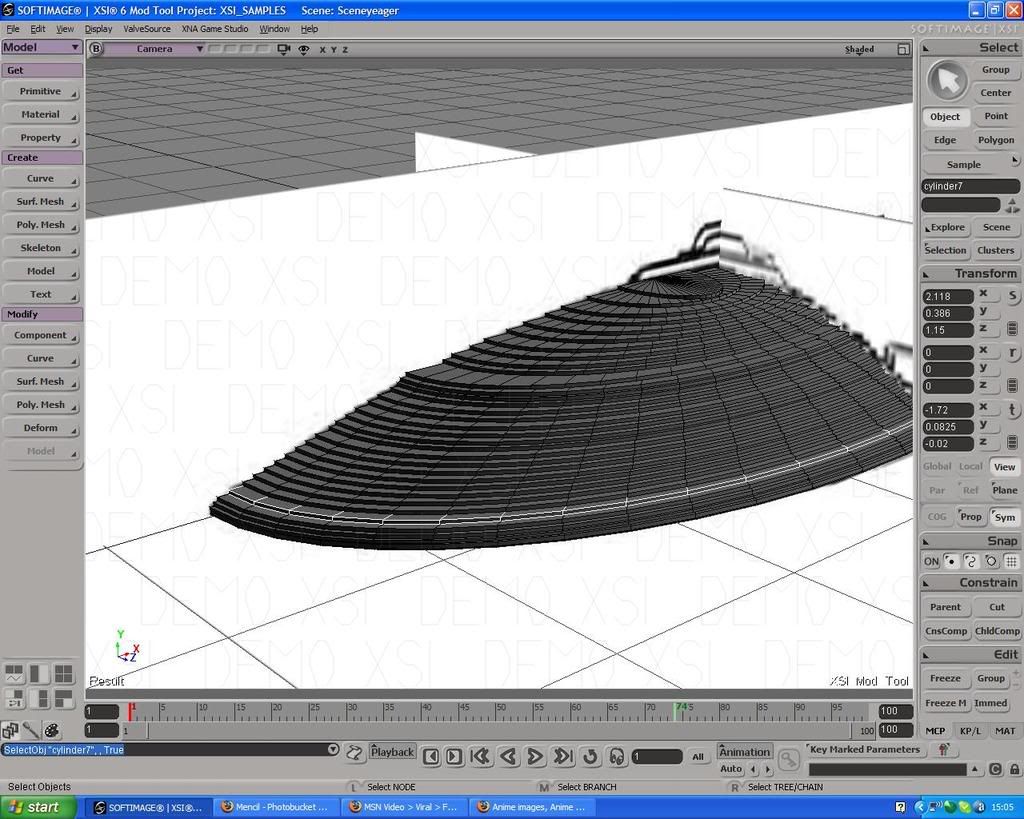Select the four-pane viewport layout icon
This screenshot has width=1024, height=819.
pos(64,673)
